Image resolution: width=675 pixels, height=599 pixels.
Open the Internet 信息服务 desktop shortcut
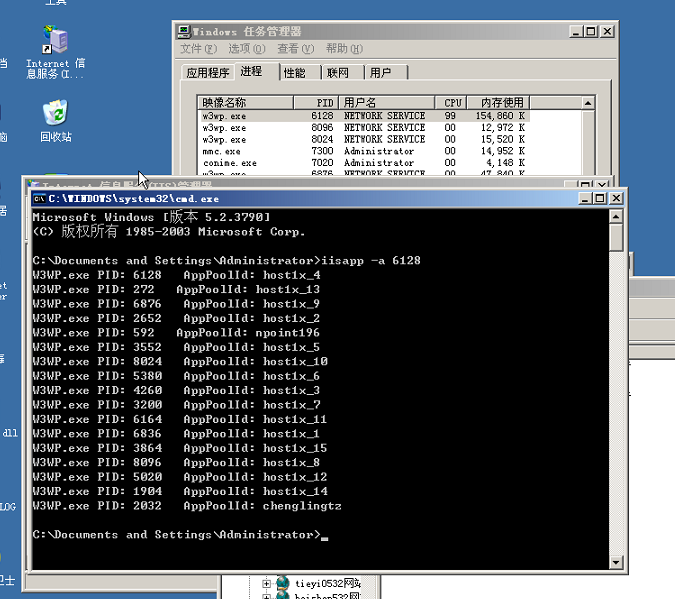point(54,42)
